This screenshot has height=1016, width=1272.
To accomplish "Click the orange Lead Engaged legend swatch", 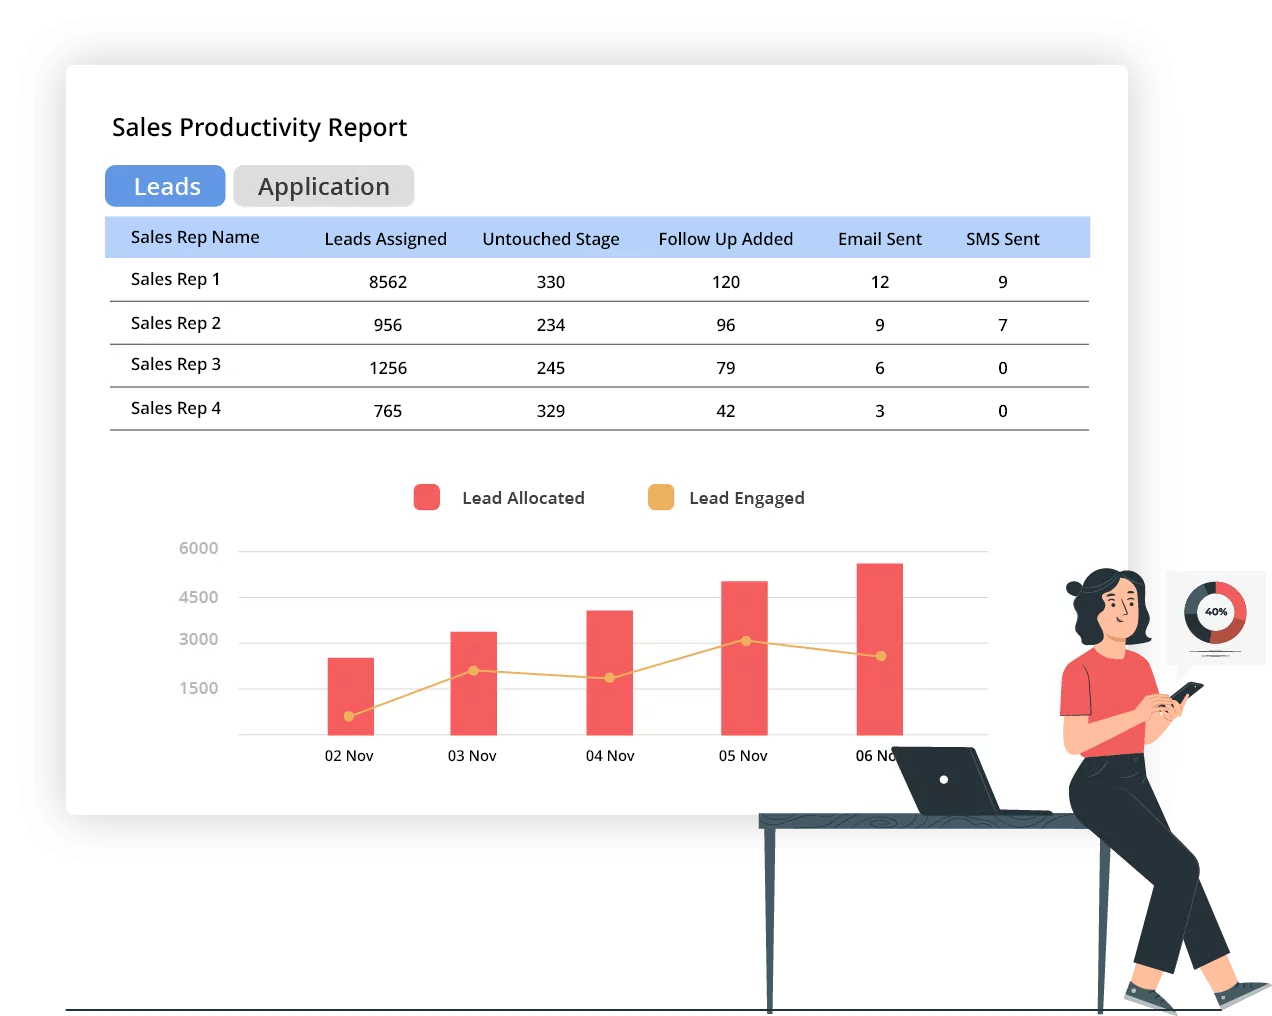I will pos(661,497).
